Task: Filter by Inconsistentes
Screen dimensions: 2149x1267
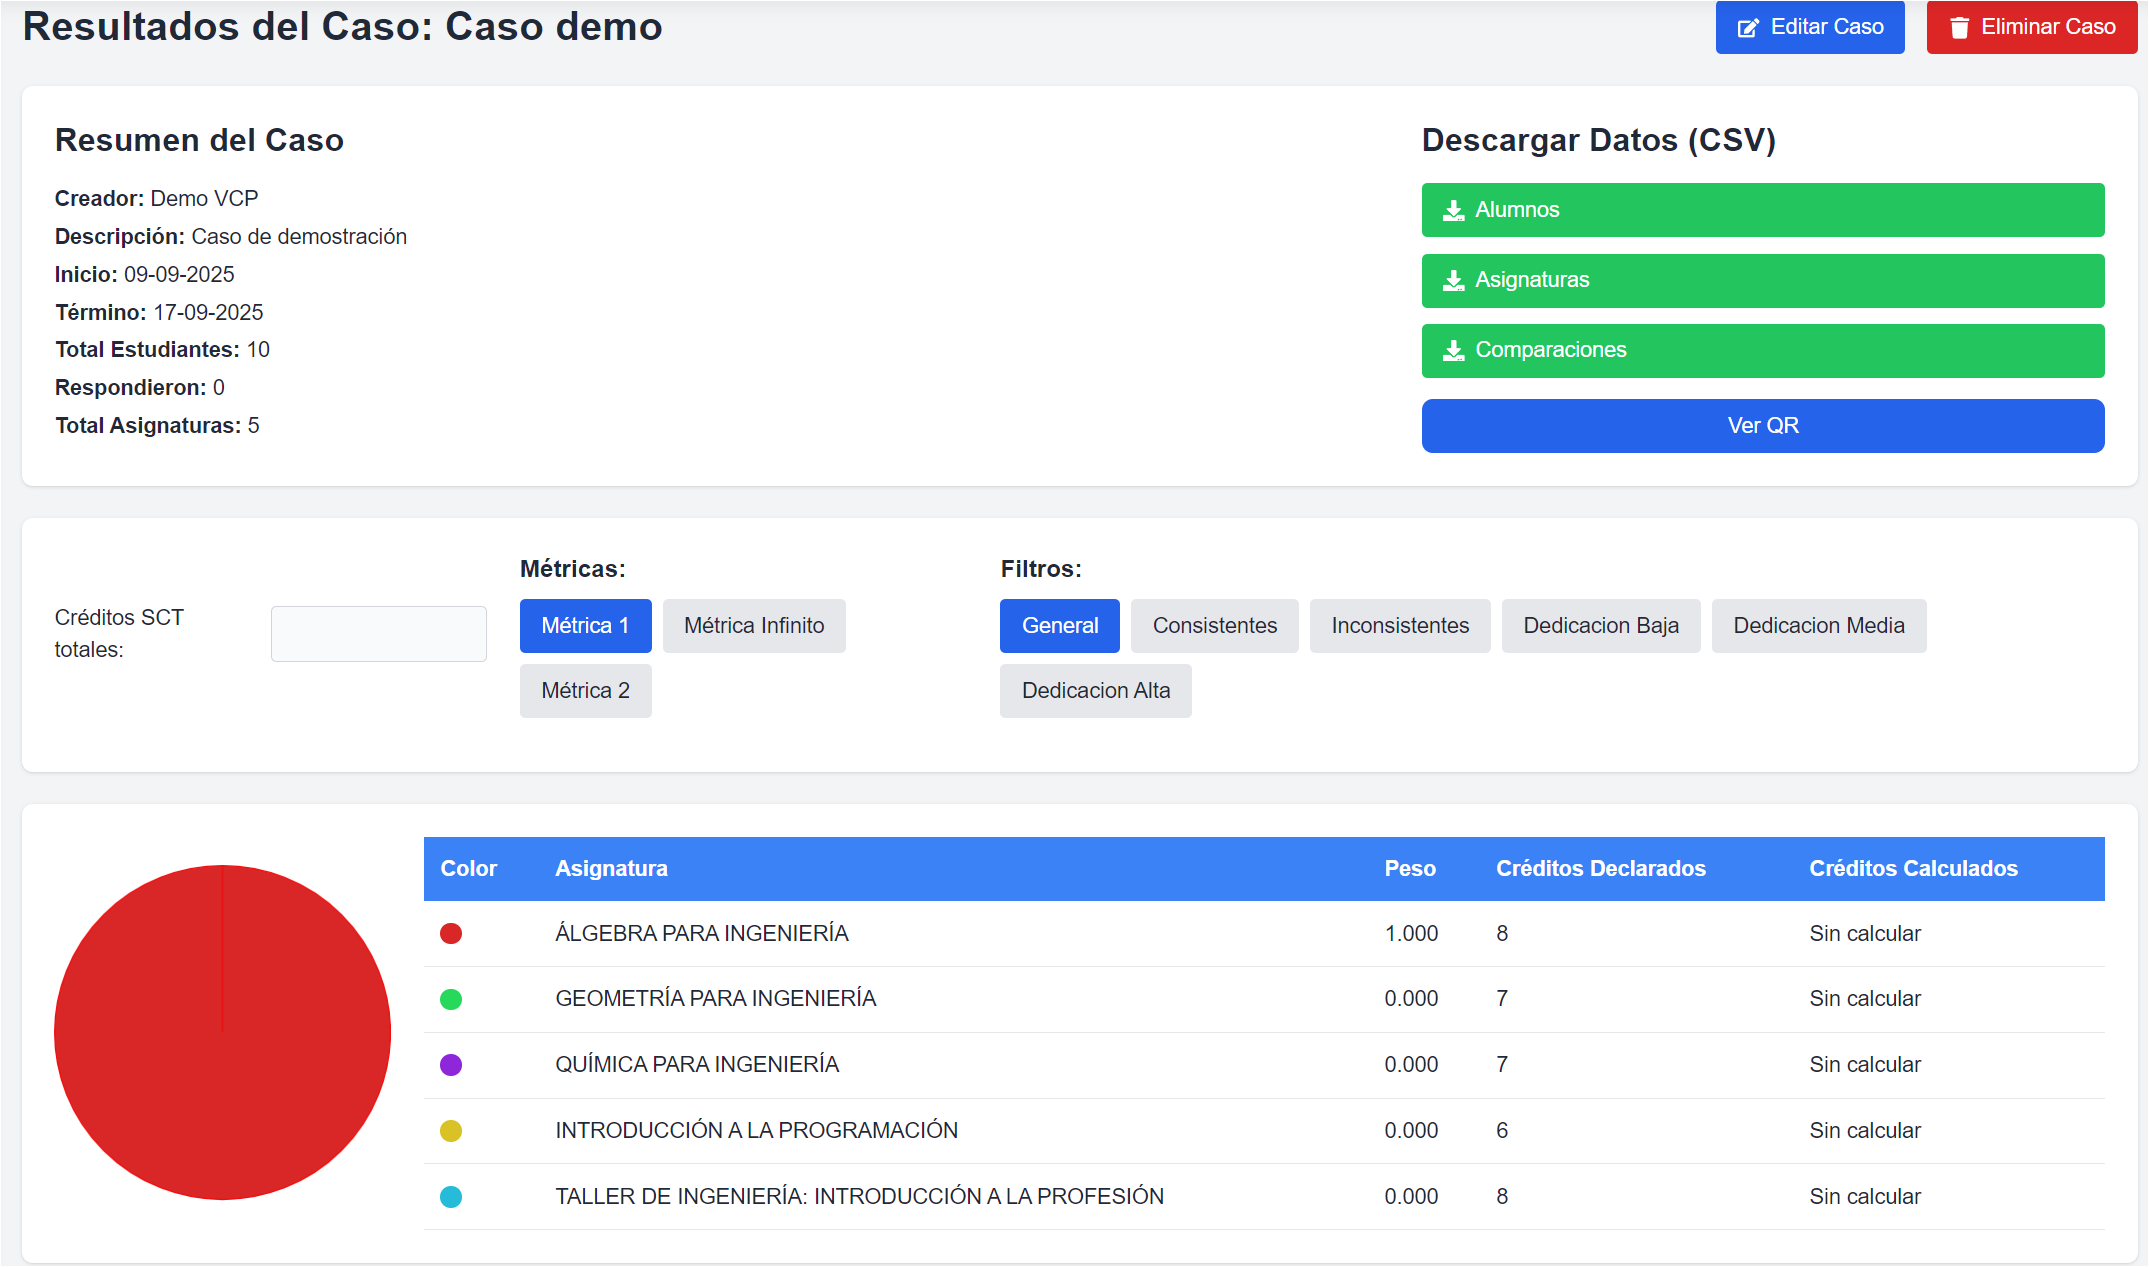Action: point(1399,626)
